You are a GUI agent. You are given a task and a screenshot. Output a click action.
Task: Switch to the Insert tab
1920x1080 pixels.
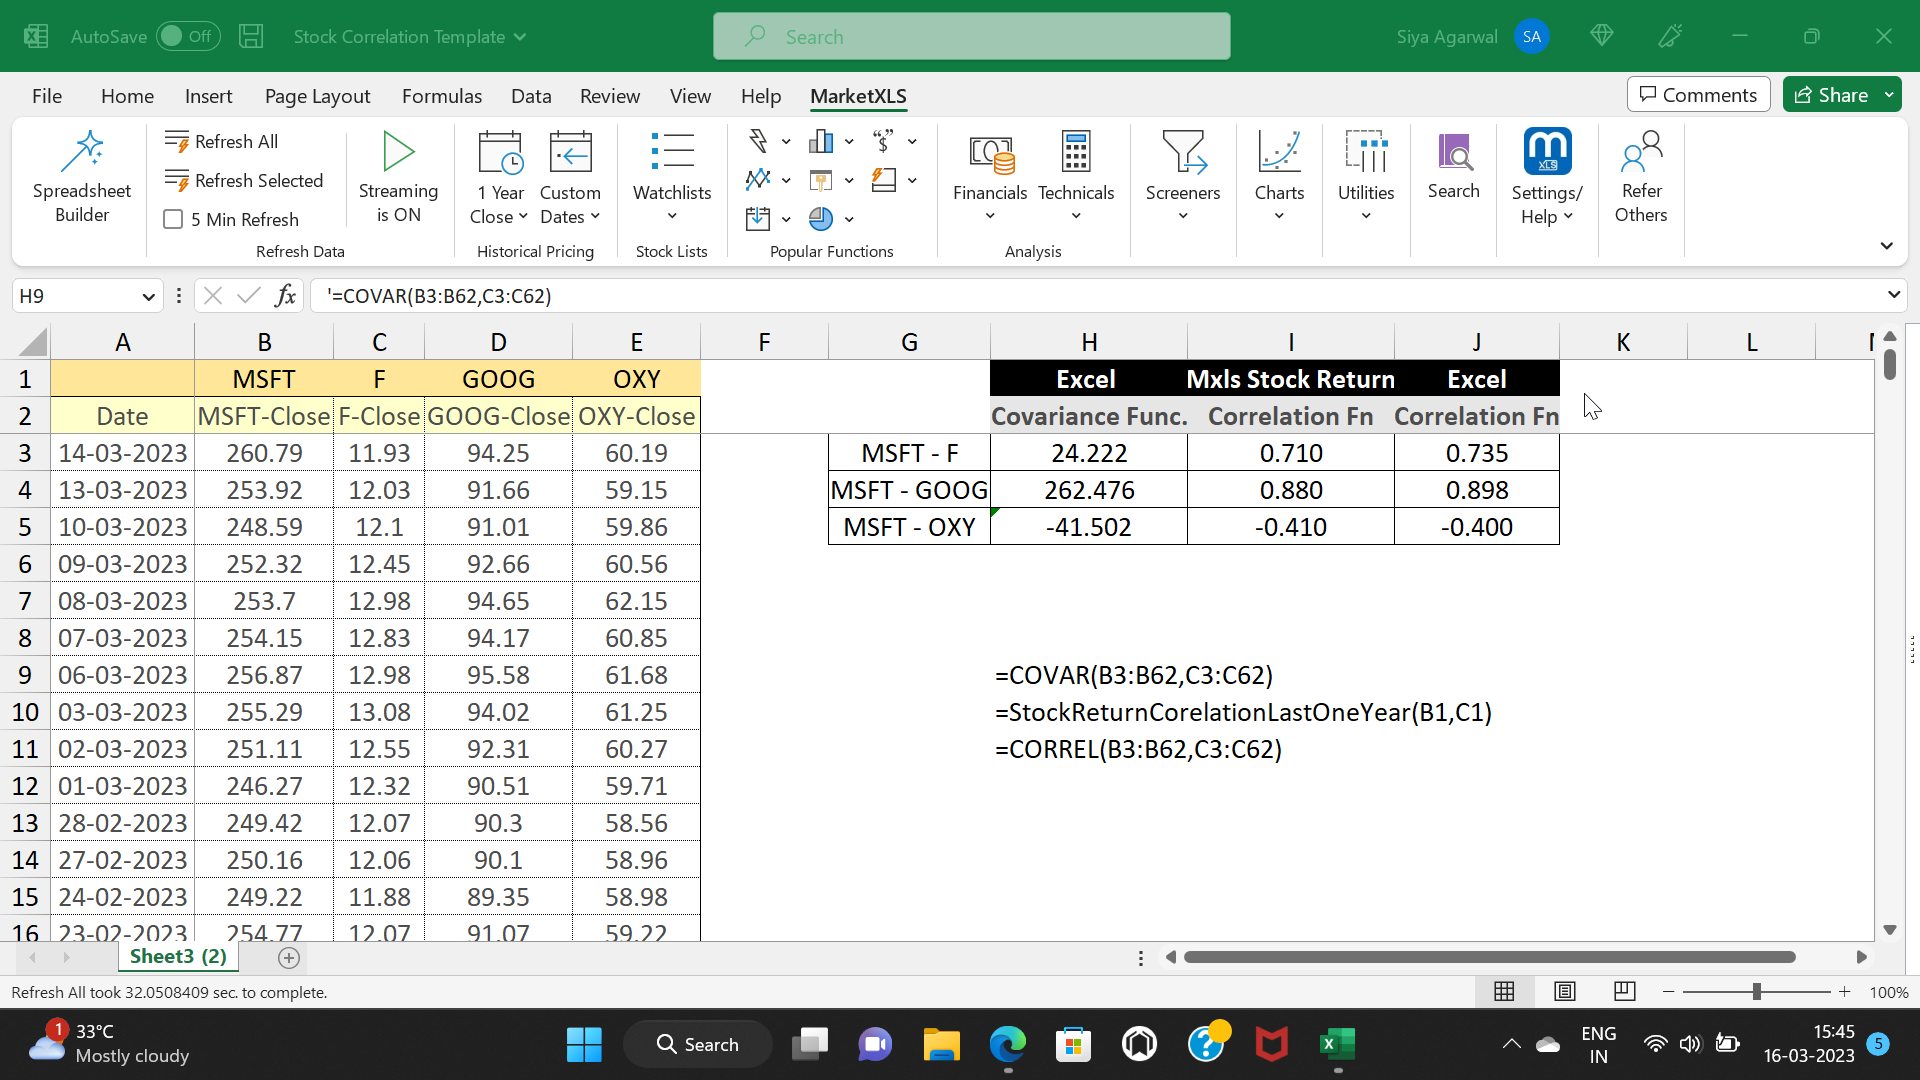pos(208,96)
